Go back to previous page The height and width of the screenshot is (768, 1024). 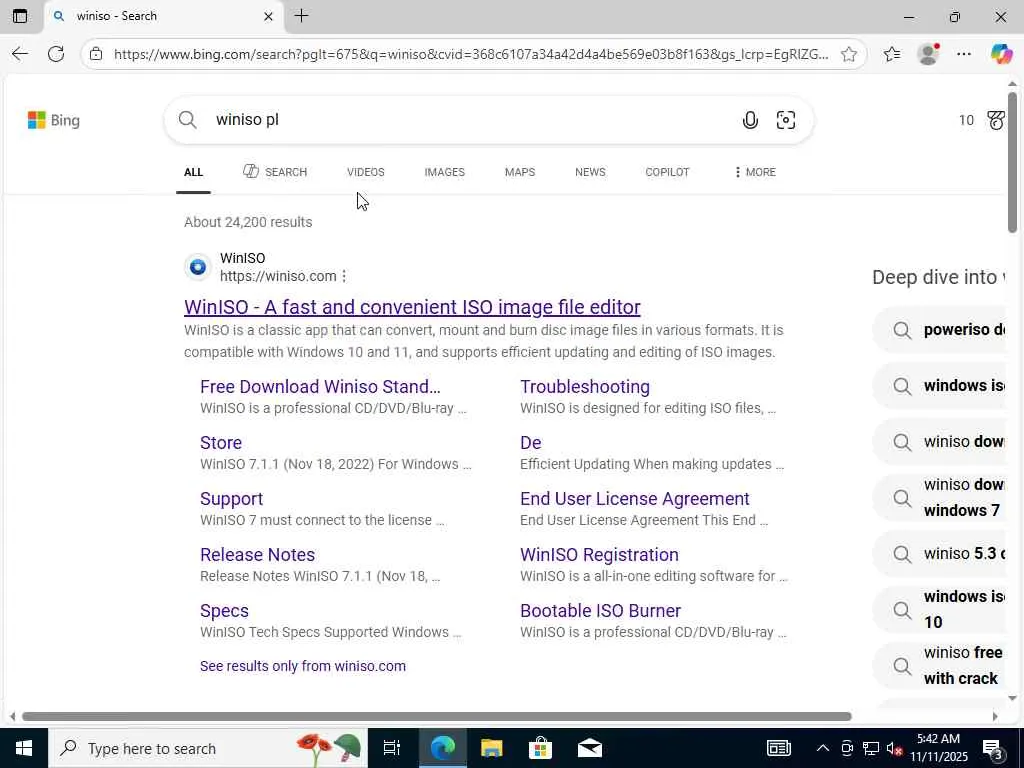(20, 54)
